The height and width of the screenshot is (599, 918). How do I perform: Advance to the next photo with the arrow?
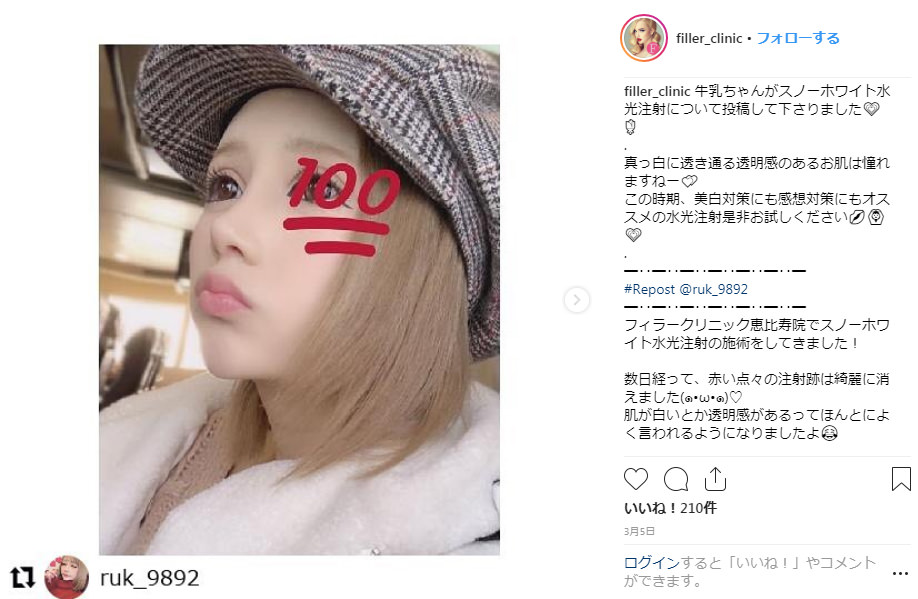[577, 300]
